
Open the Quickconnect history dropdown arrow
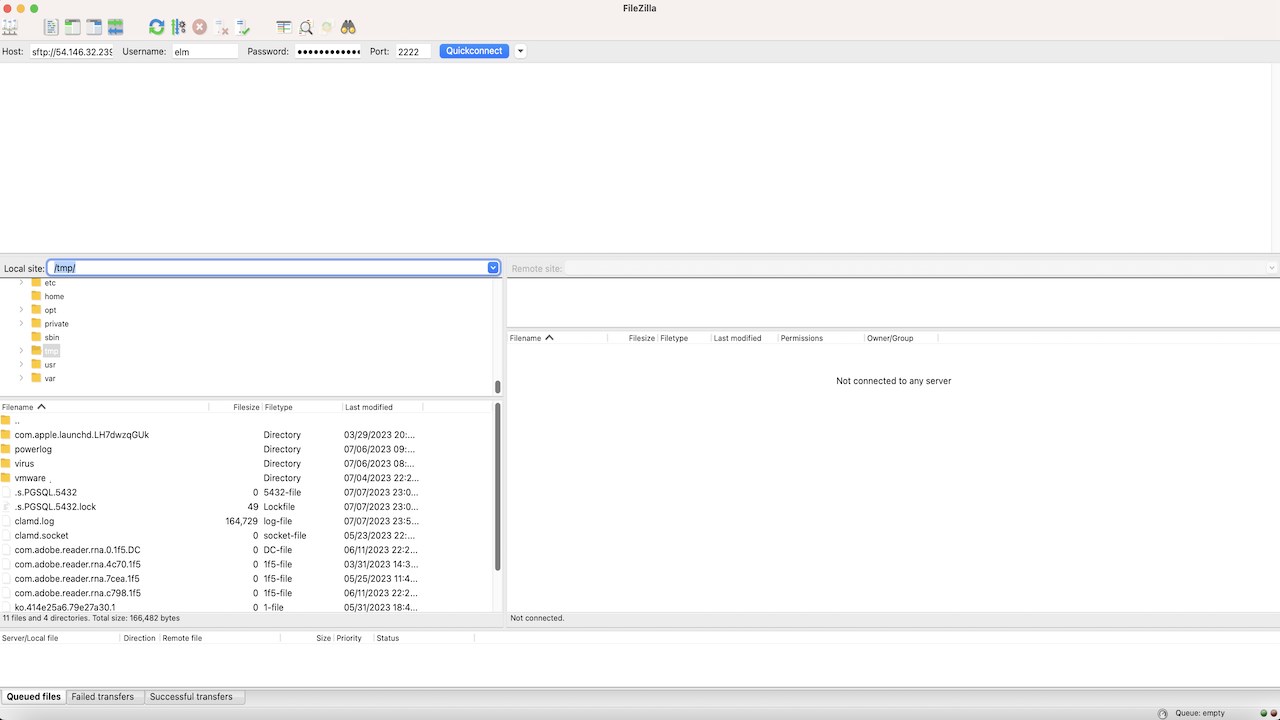520,51
